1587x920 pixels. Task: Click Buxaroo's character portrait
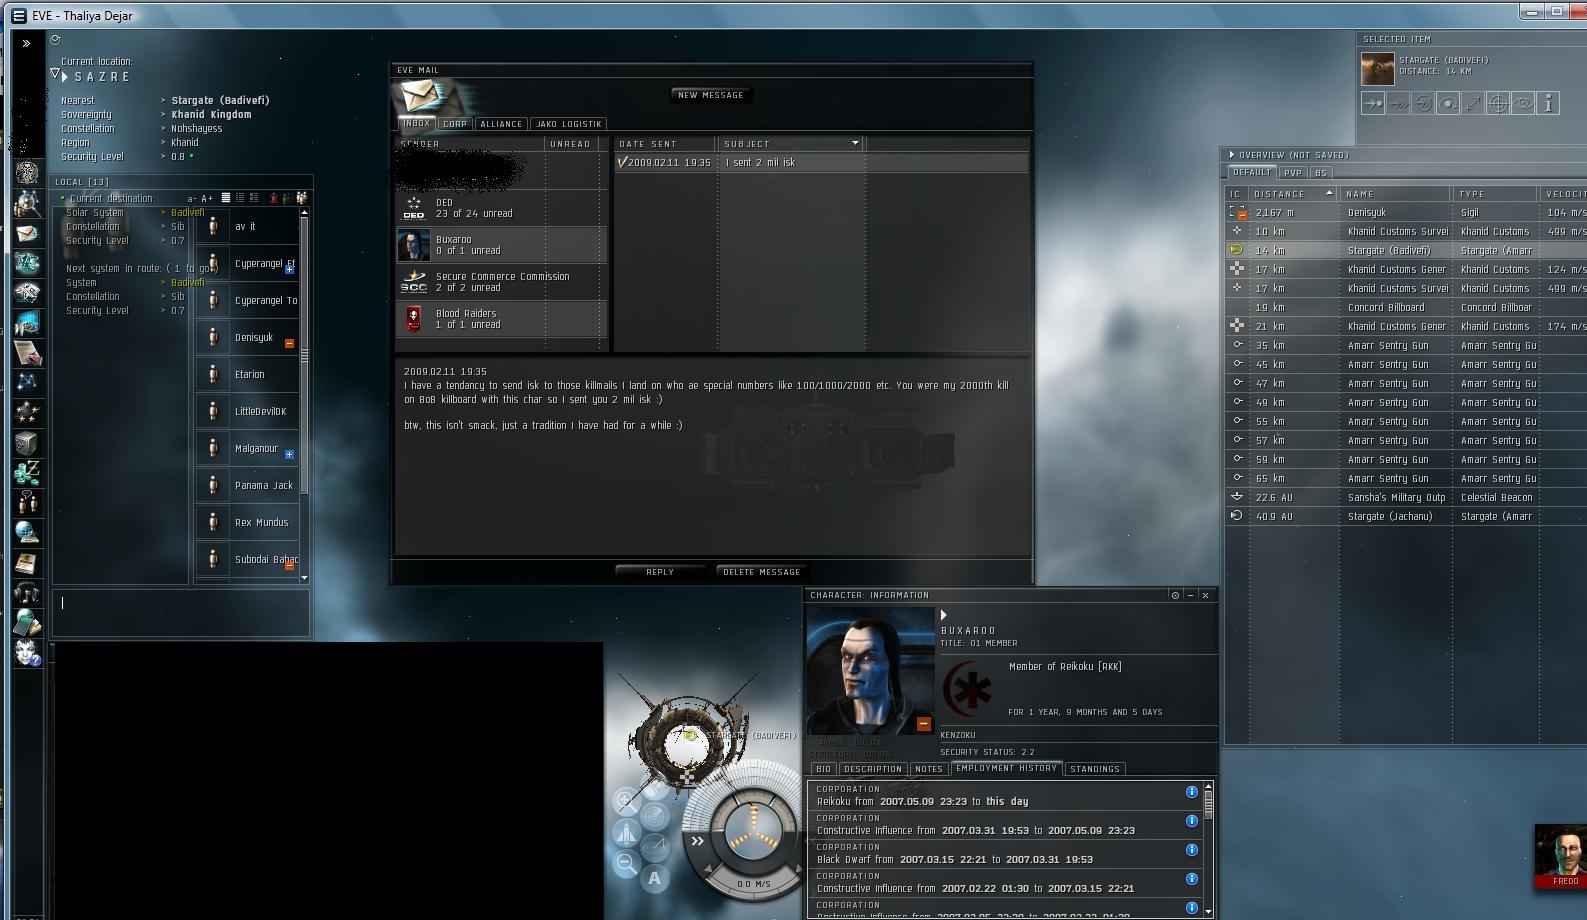pyautogui.click(x=871, y=671)
